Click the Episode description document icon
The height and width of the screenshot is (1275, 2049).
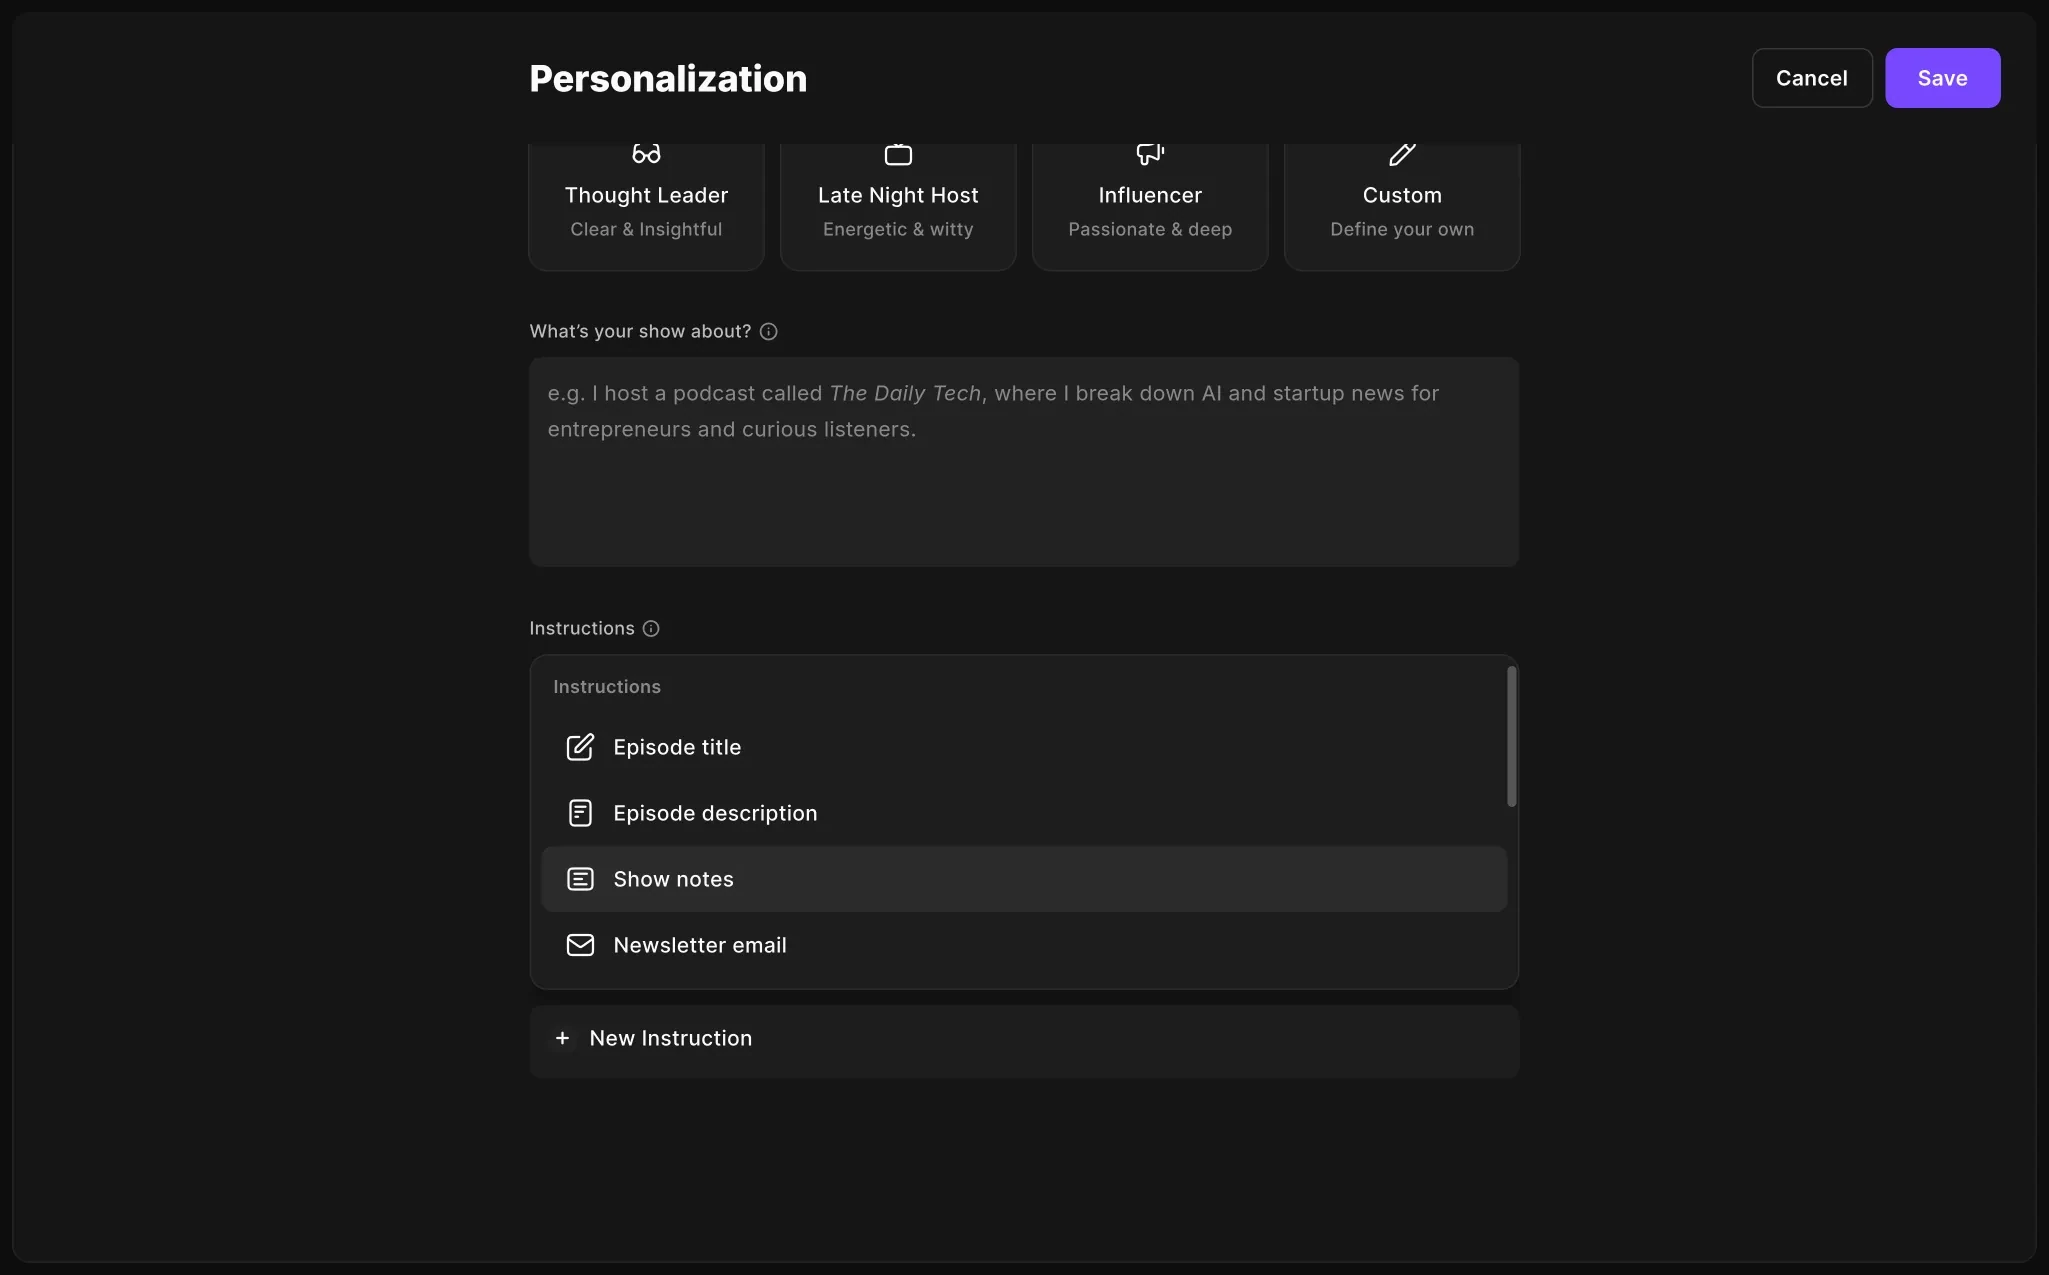point(580,813)
